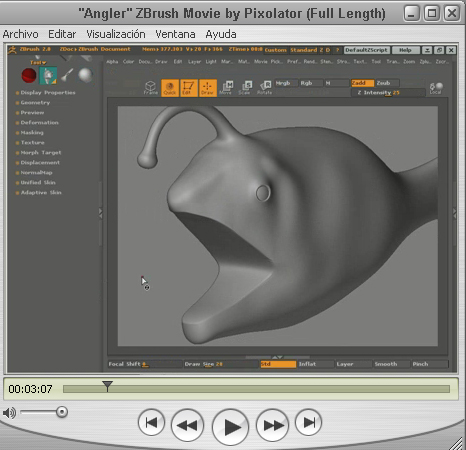Skip to end of movie
Viewport: 466px width, 450px height.
(x=308, y=422)
